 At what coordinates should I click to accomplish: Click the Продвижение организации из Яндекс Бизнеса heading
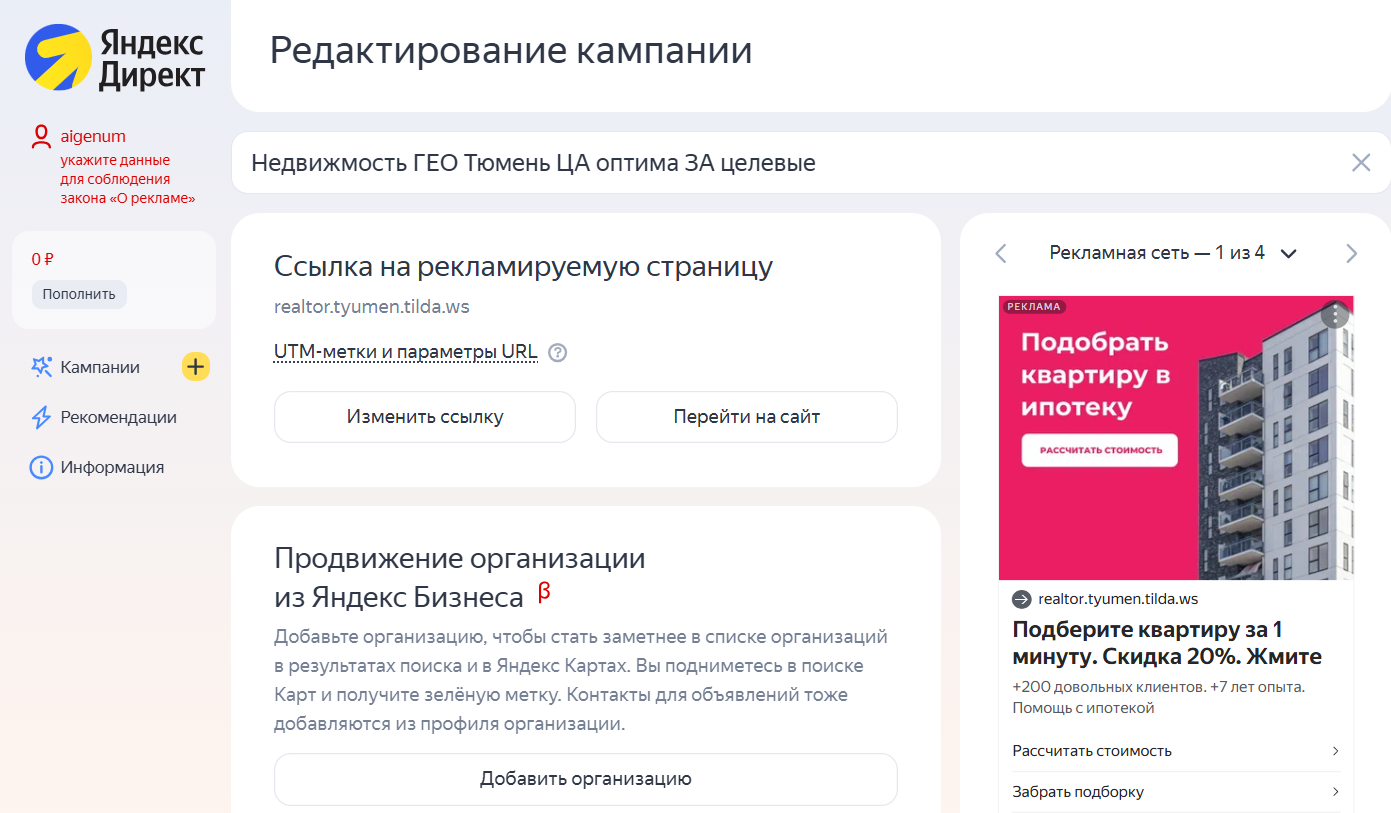pyautogui.click(x=460, y=577)
